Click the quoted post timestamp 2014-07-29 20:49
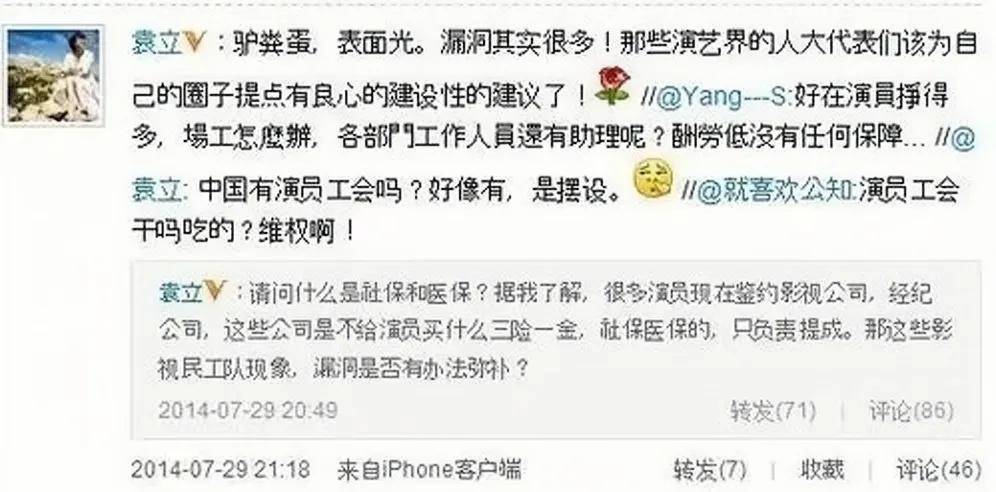Viewport: 996px width, 492px height. pyautogui.click(x=248, y=410)
